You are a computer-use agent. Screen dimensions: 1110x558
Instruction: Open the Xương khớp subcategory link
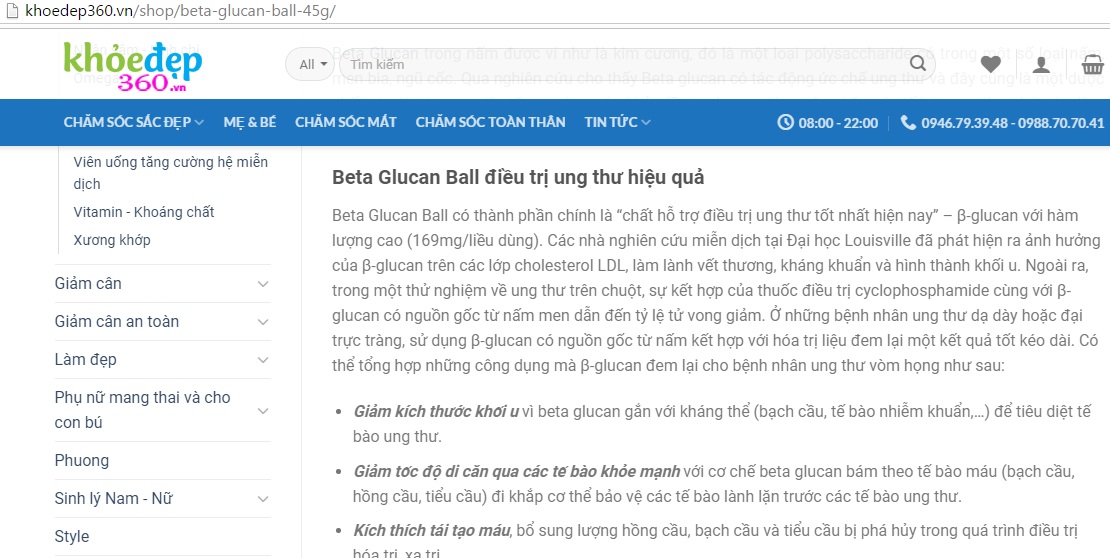tap(112, 240)
